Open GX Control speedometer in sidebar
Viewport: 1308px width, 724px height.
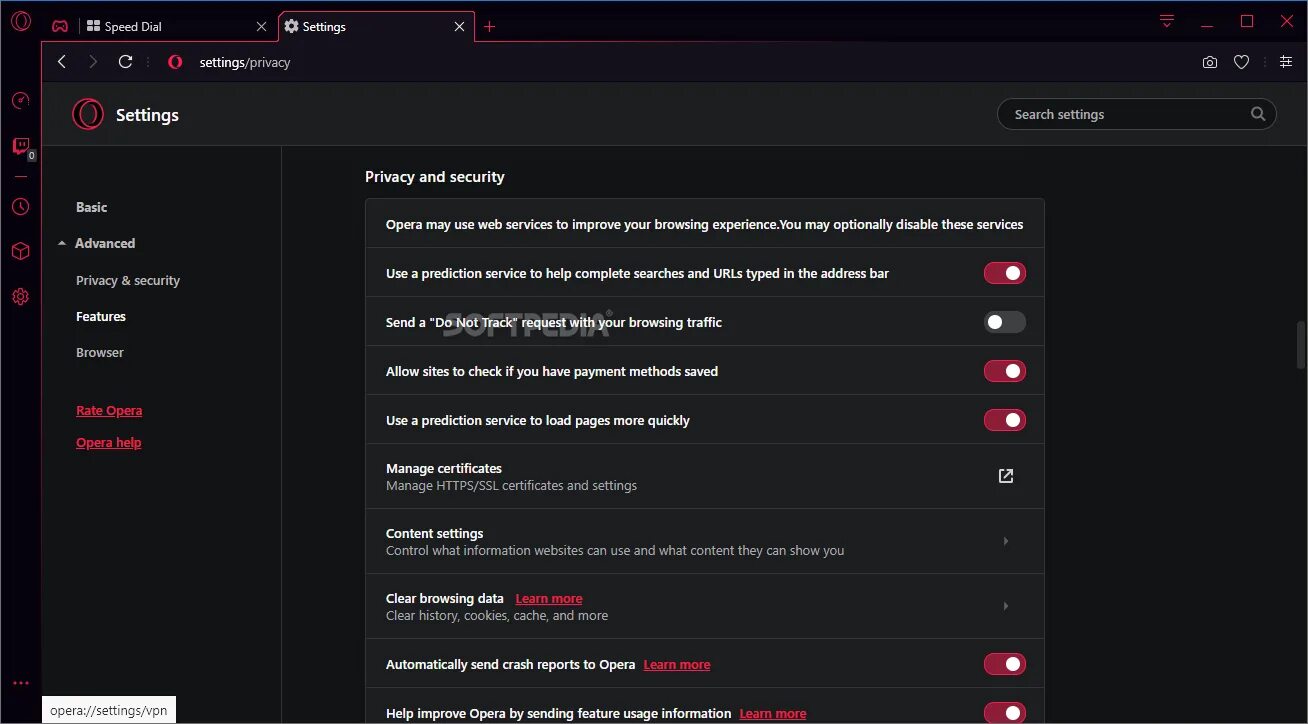(x=21, y=100)
